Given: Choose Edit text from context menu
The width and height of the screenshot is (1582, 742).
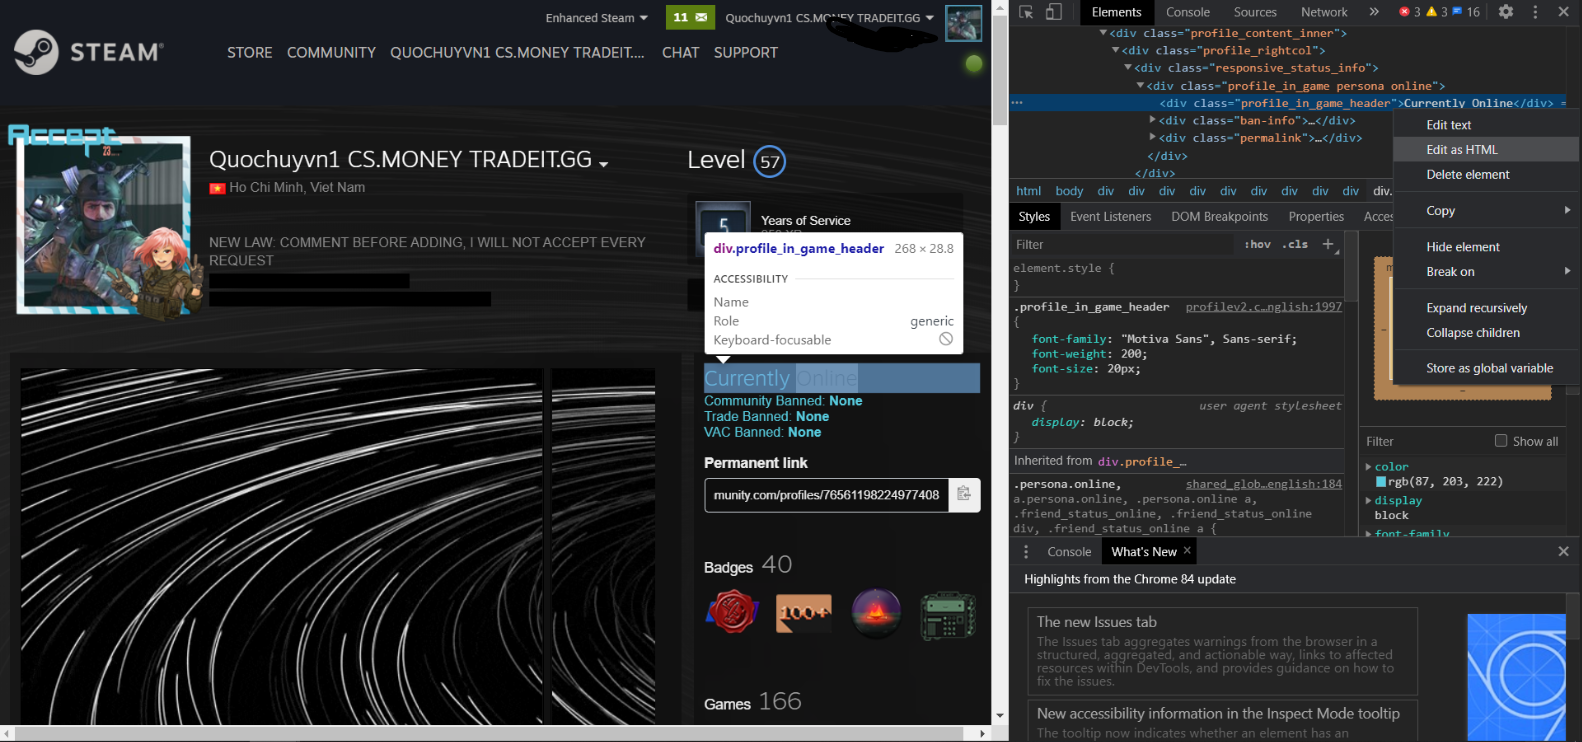Looking at the screenshot, I should tap(1486, 125).
